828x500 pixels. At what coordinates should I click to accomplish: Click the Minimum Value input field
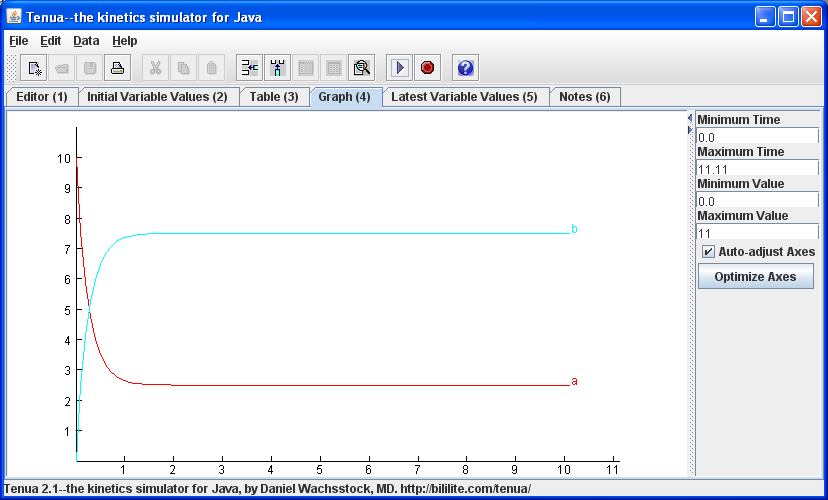click(x=757, y=201)
